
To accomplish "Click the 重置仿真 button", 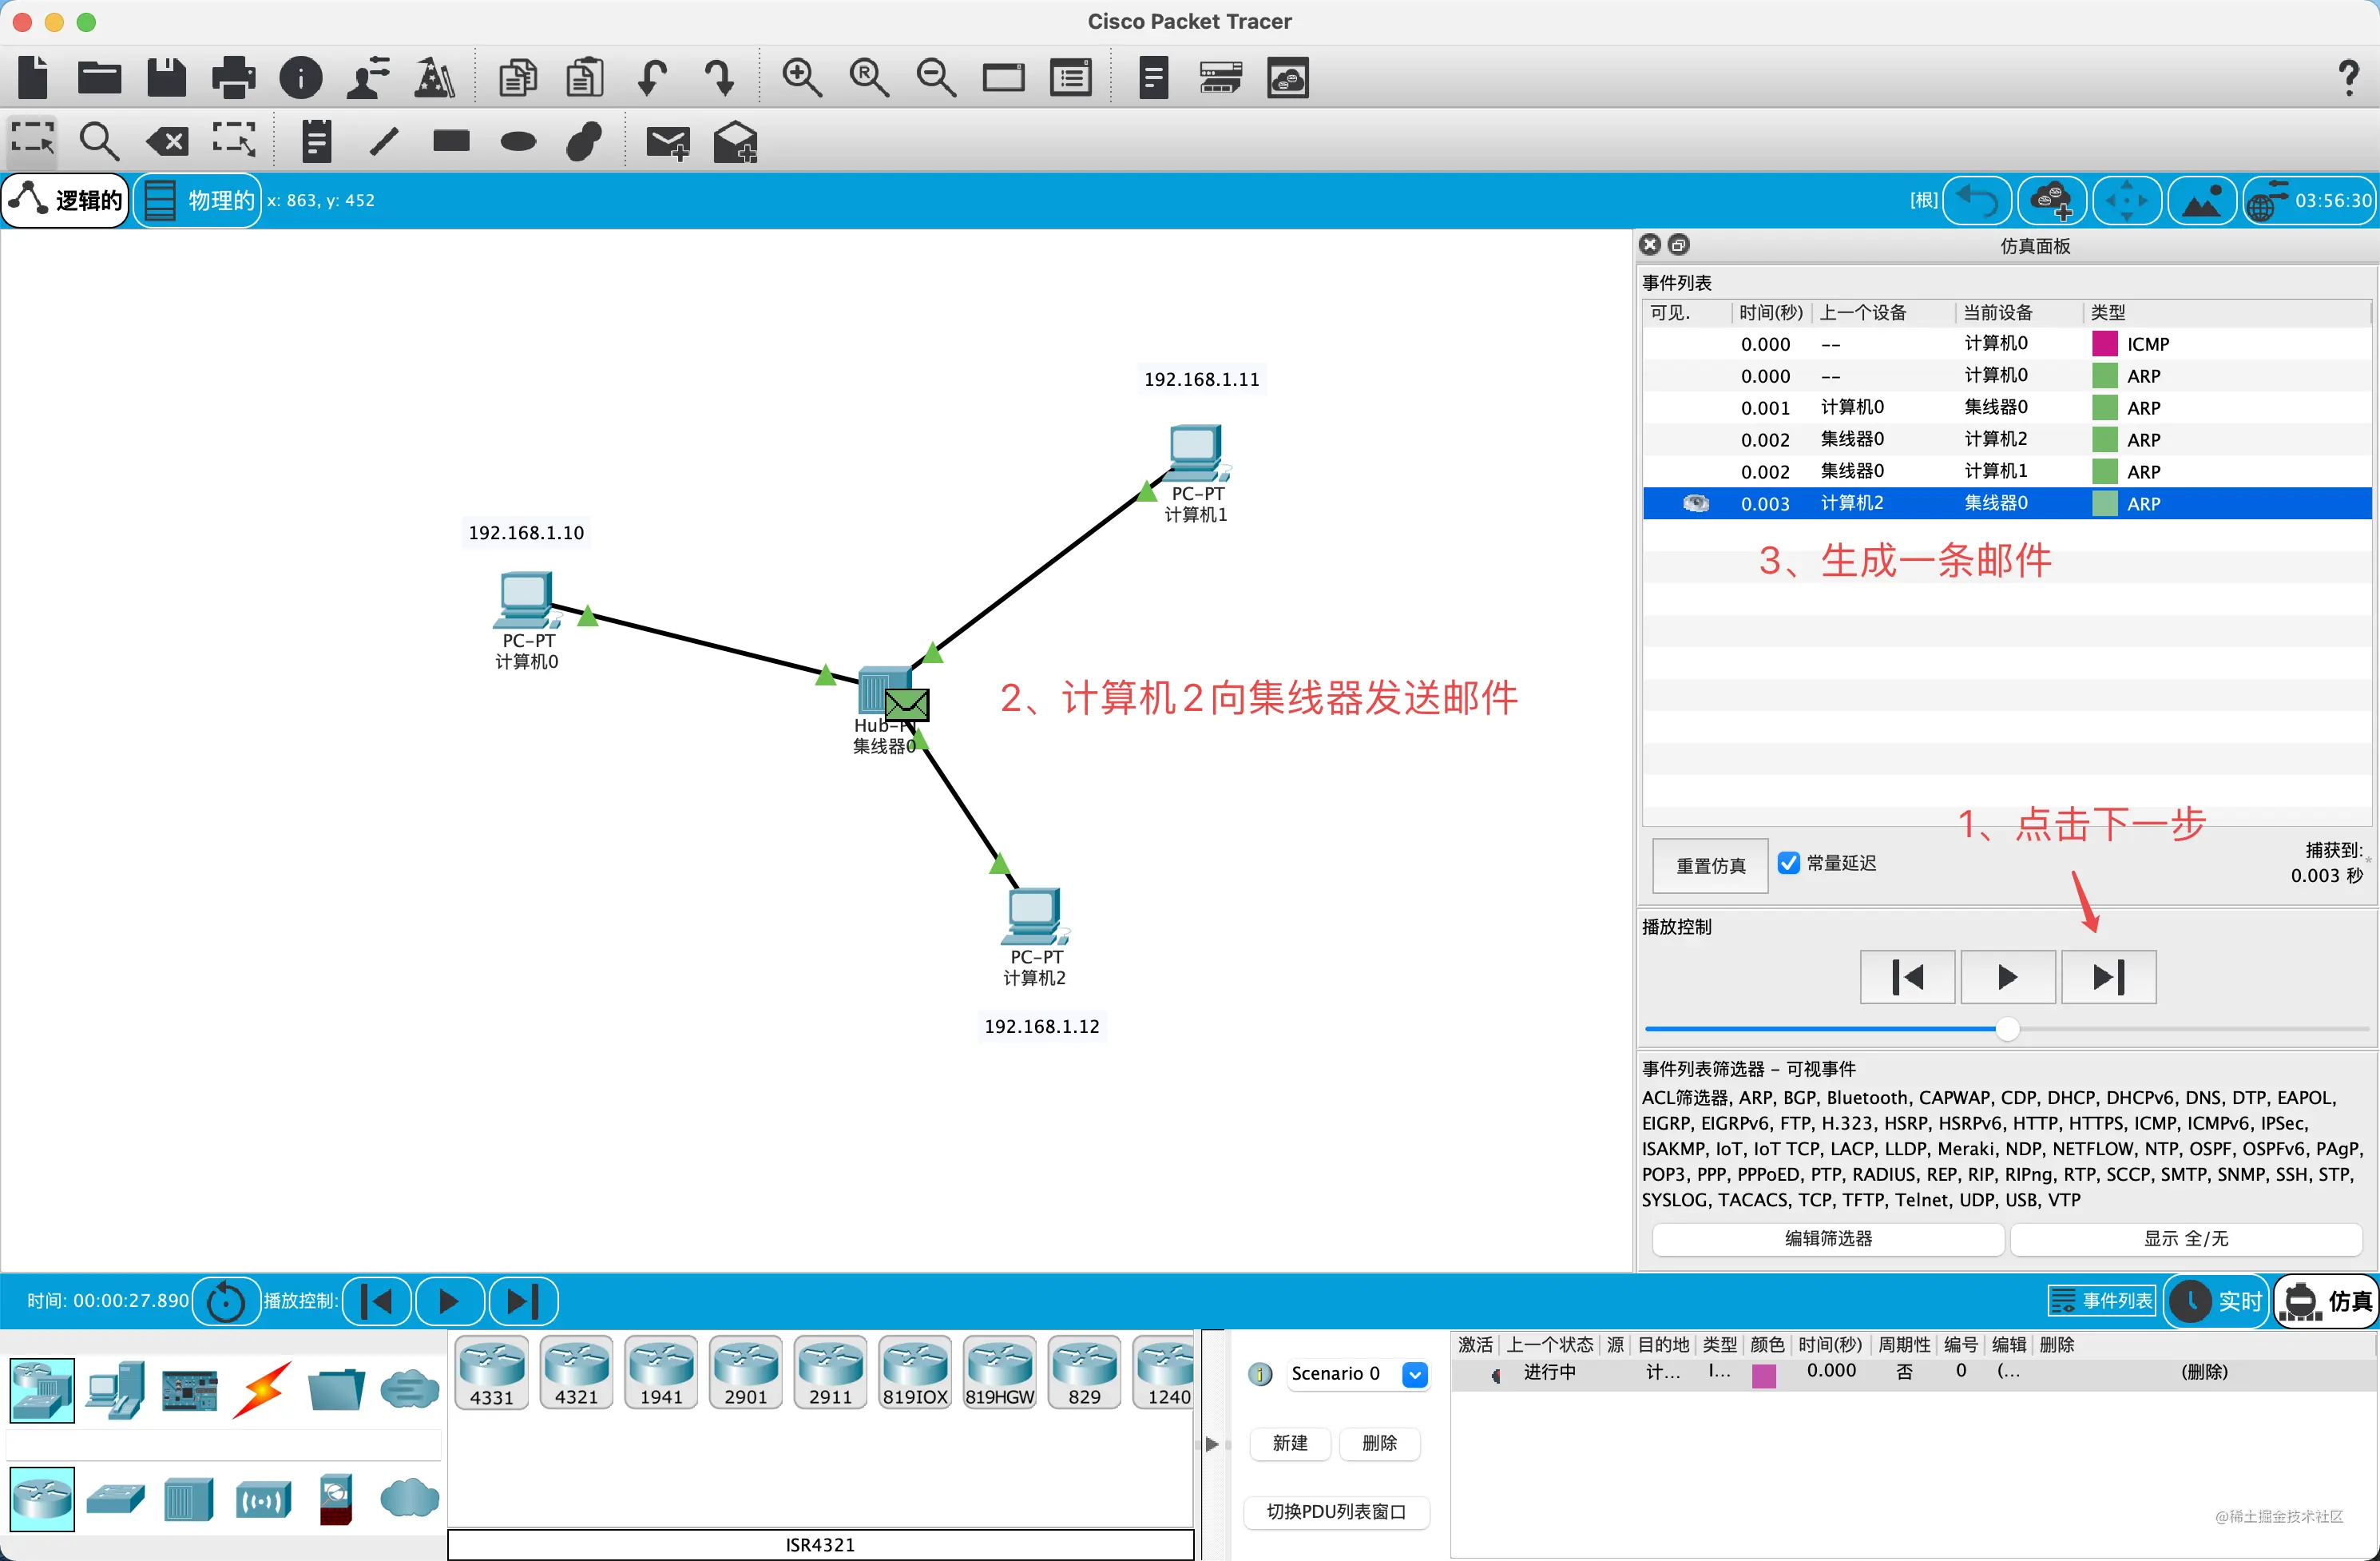I will 1711,865.
